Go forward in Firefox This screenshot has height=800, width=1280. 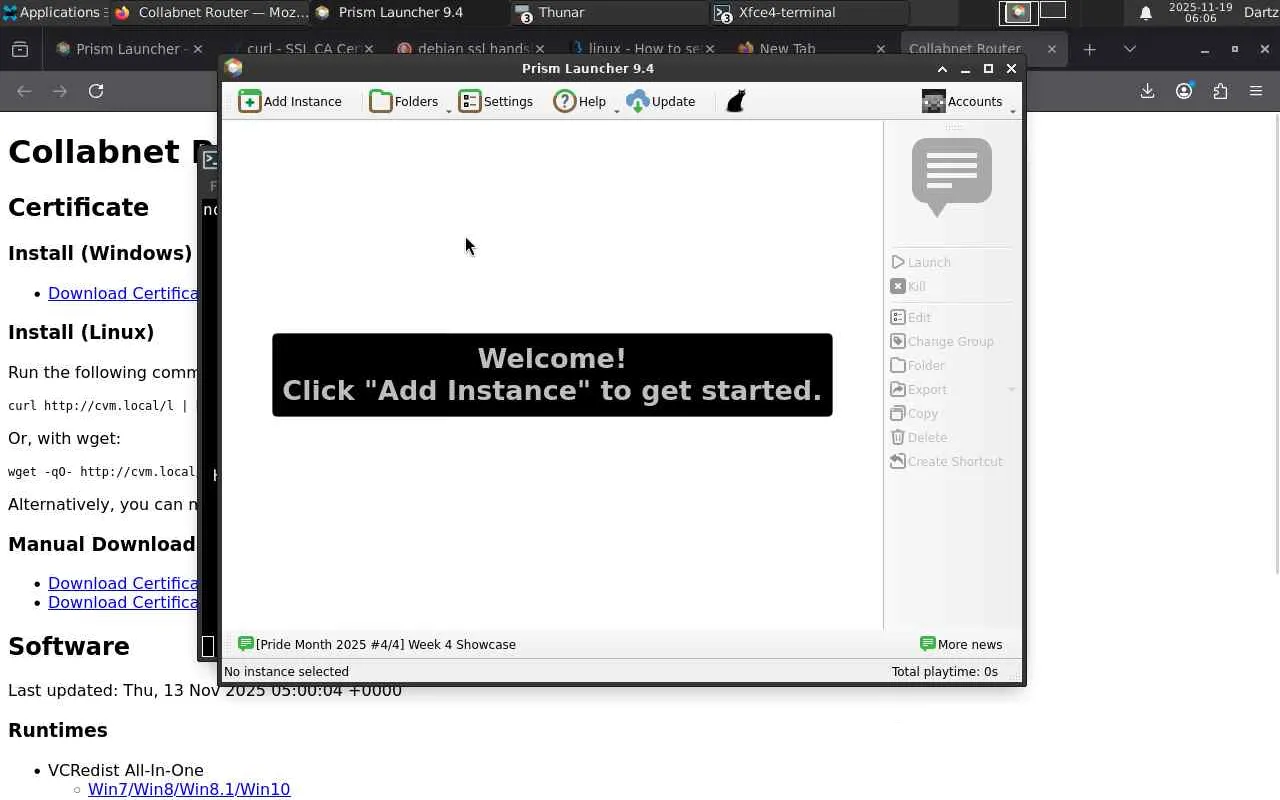click(x=60, y=91)
